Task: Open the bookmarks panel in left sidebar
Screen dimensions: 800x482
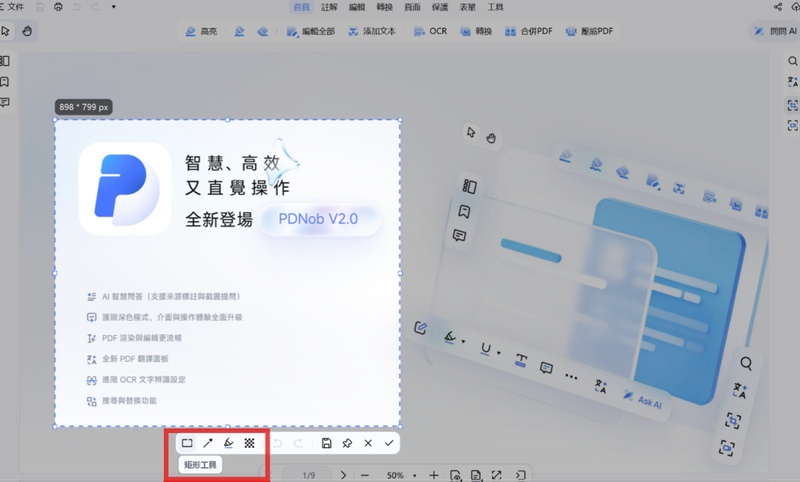Action: click(x=5, y=82)
